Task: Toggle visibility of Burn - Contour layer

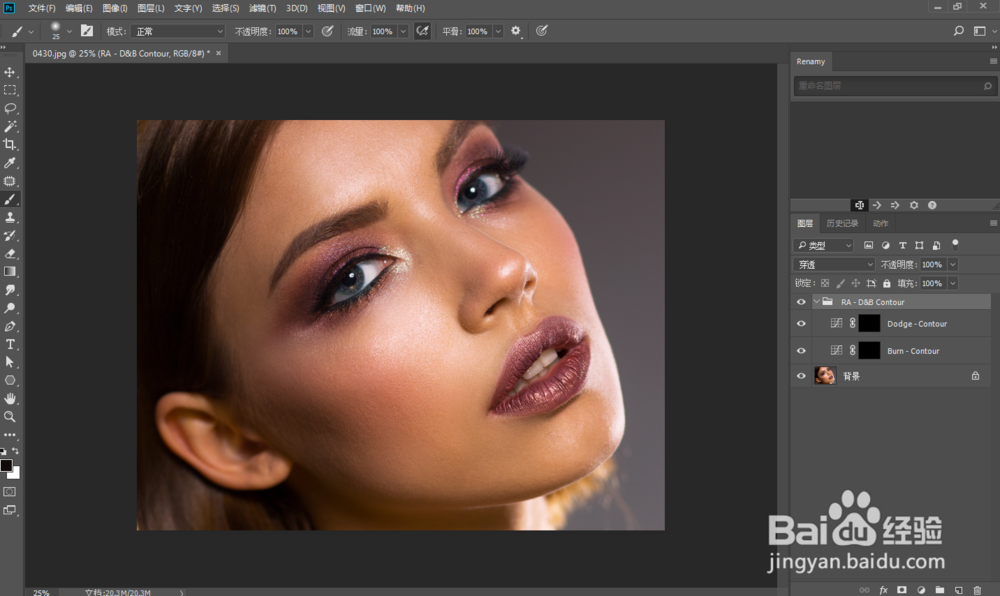Action: [801, 351]
